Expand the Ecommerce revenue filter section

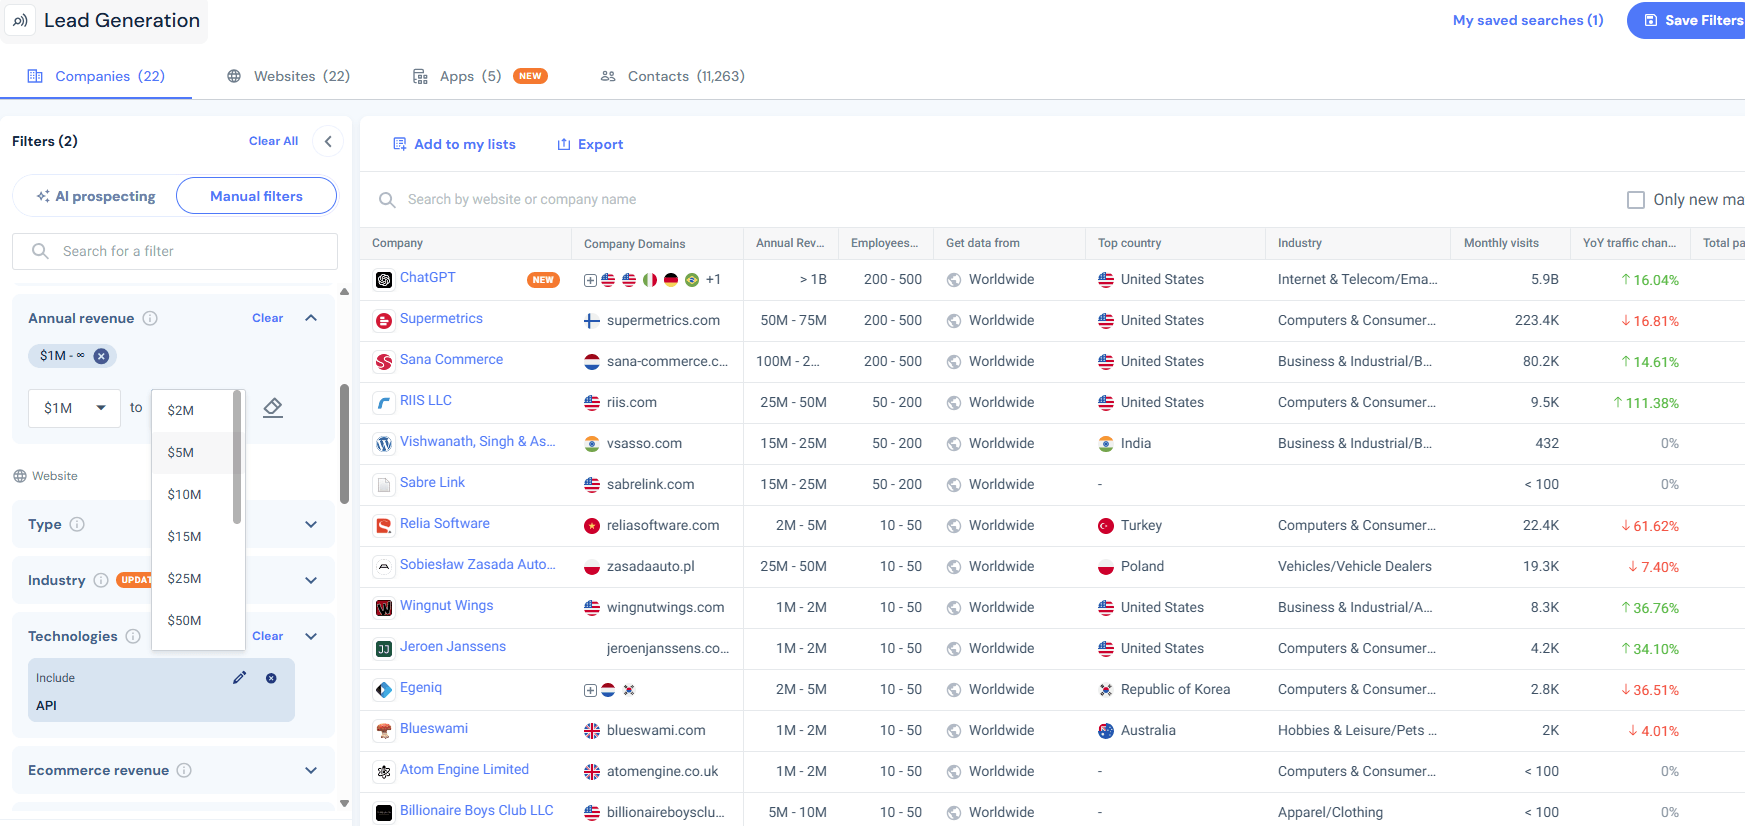pyautogui.click(x=311, y=770)
